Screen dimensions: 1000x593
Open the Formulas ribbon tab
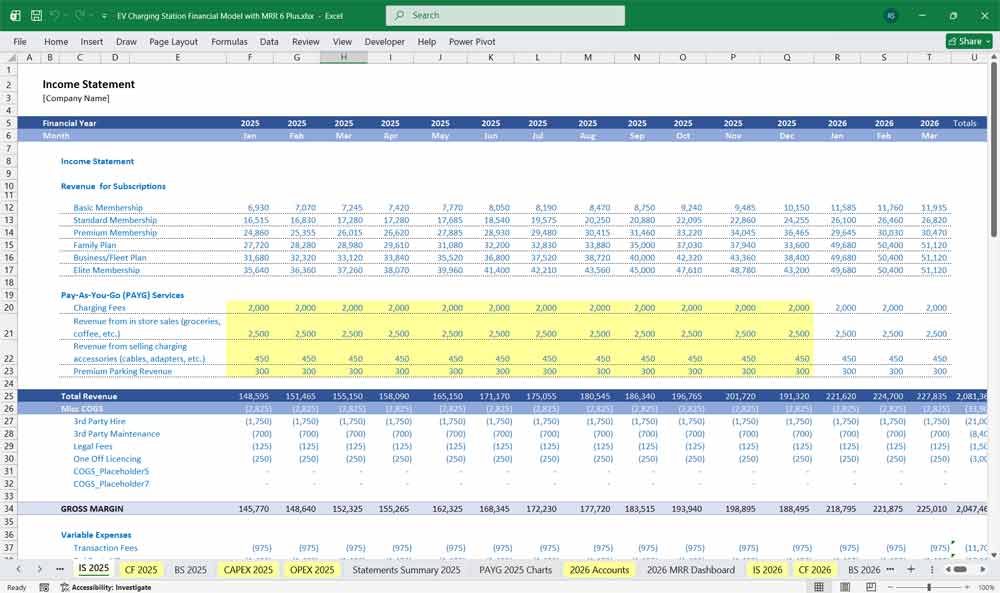[229, 41]
